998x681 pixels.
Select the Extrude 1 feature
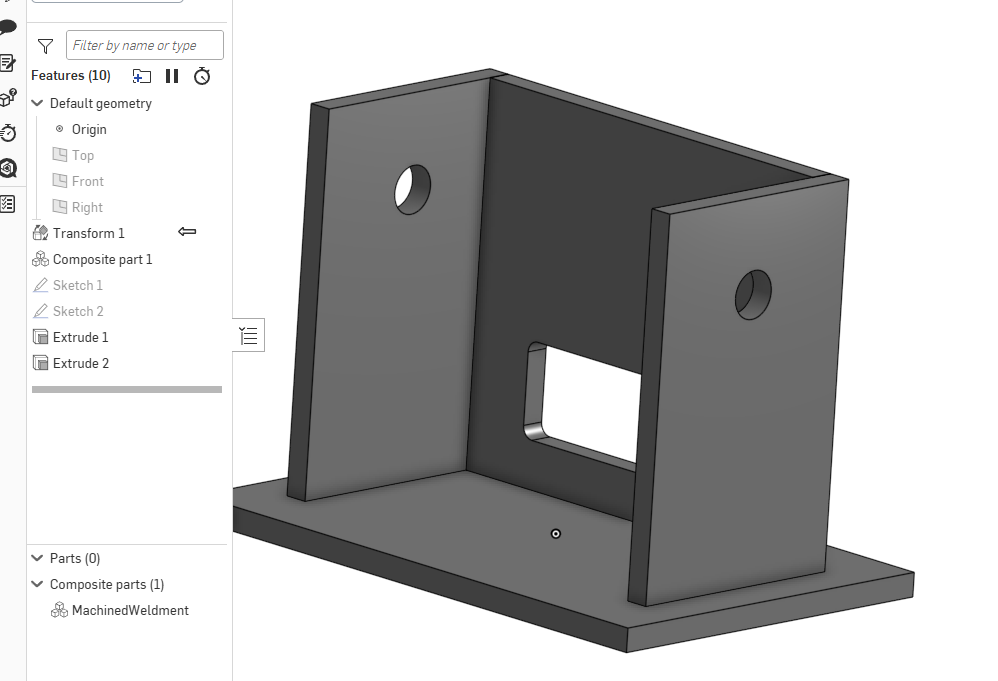80,337
